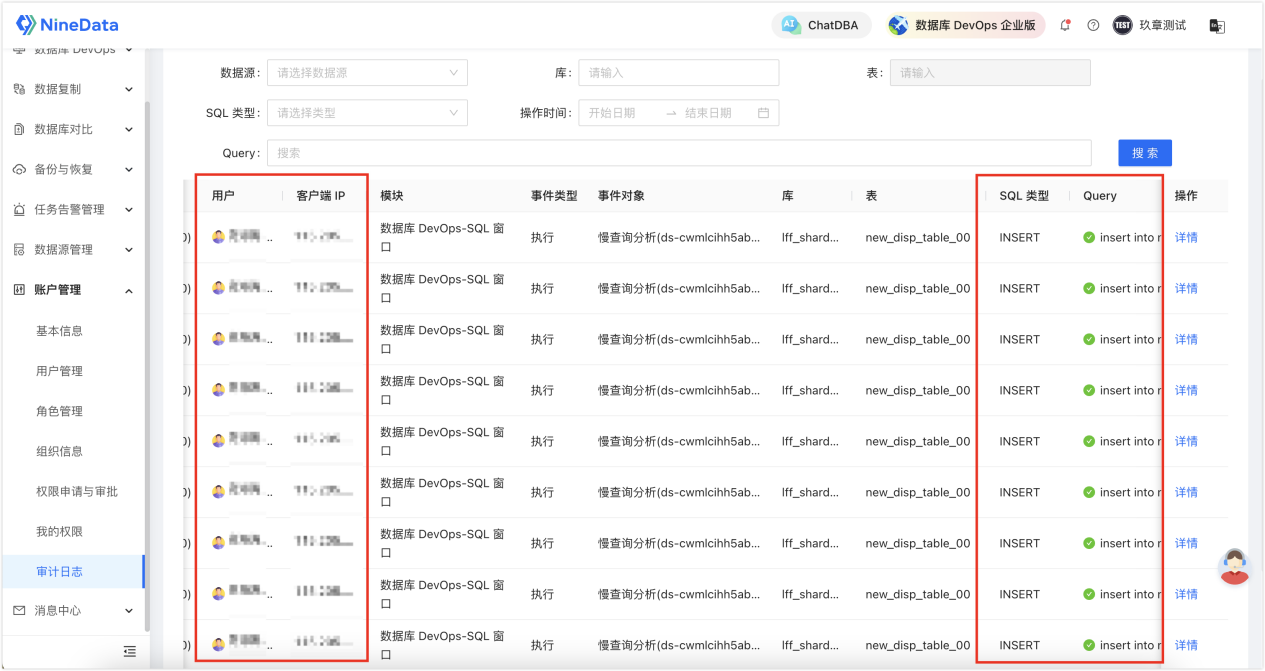Click the 事件类型 column header
This screenshot has width=1265, height=671.
pyautogui.click(x=554, y=196)
